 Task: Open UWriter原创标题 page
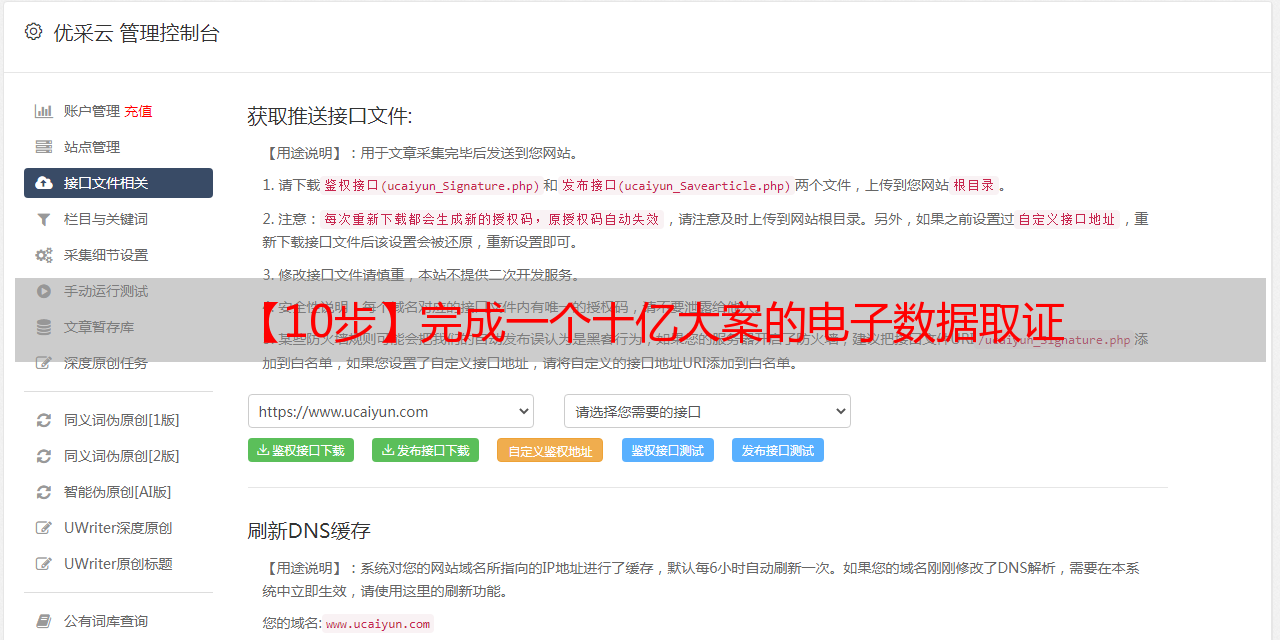click(x=118, y=564)
